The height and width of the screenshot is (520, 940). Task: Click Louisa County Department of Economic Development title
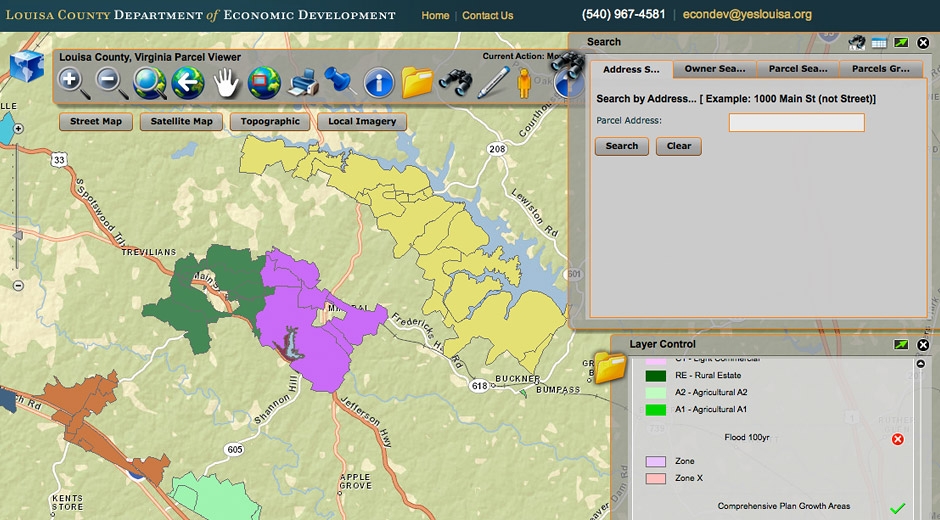[200, 14]
